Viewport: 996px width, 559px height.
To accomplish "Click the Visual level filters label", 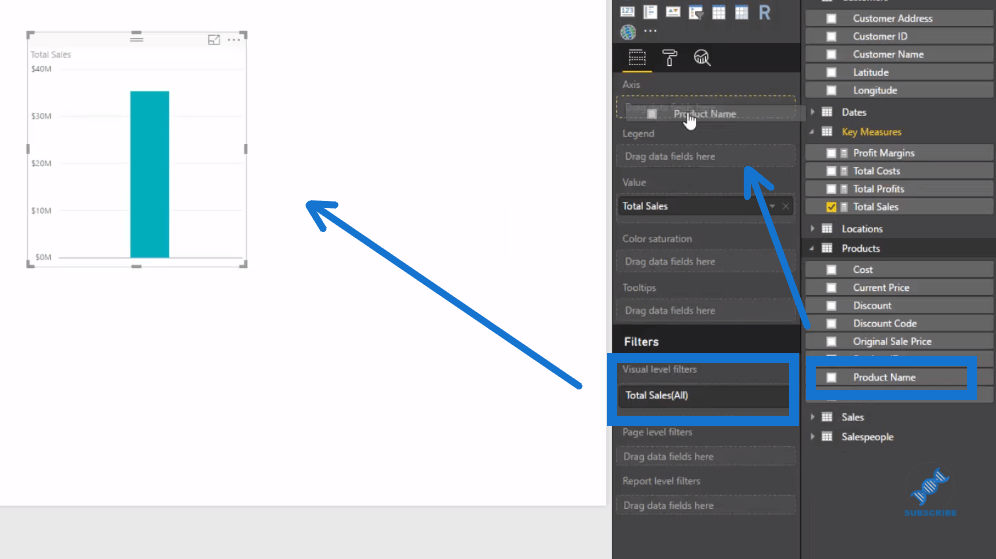I will pyautogui.click(x=659, y=370).
